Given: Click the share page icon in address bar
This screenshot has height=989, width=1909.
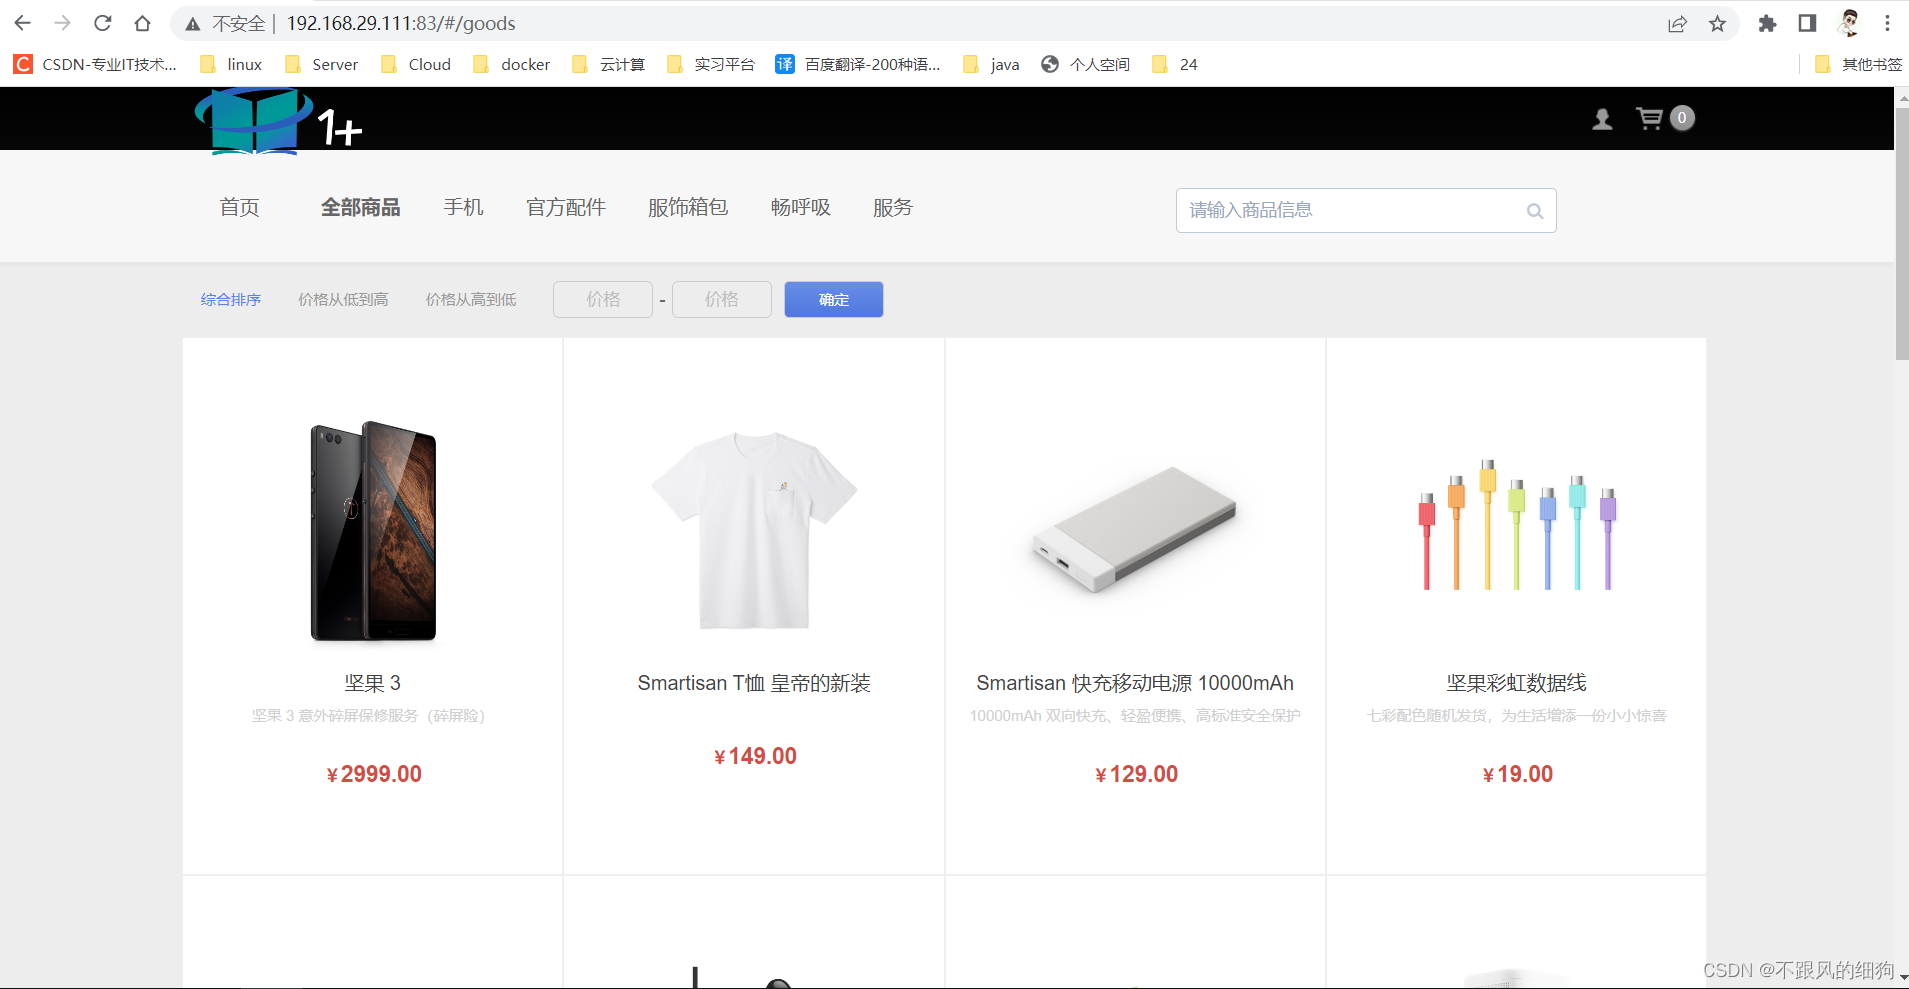Looking at the screenshot, I should tap(1677, 23).
